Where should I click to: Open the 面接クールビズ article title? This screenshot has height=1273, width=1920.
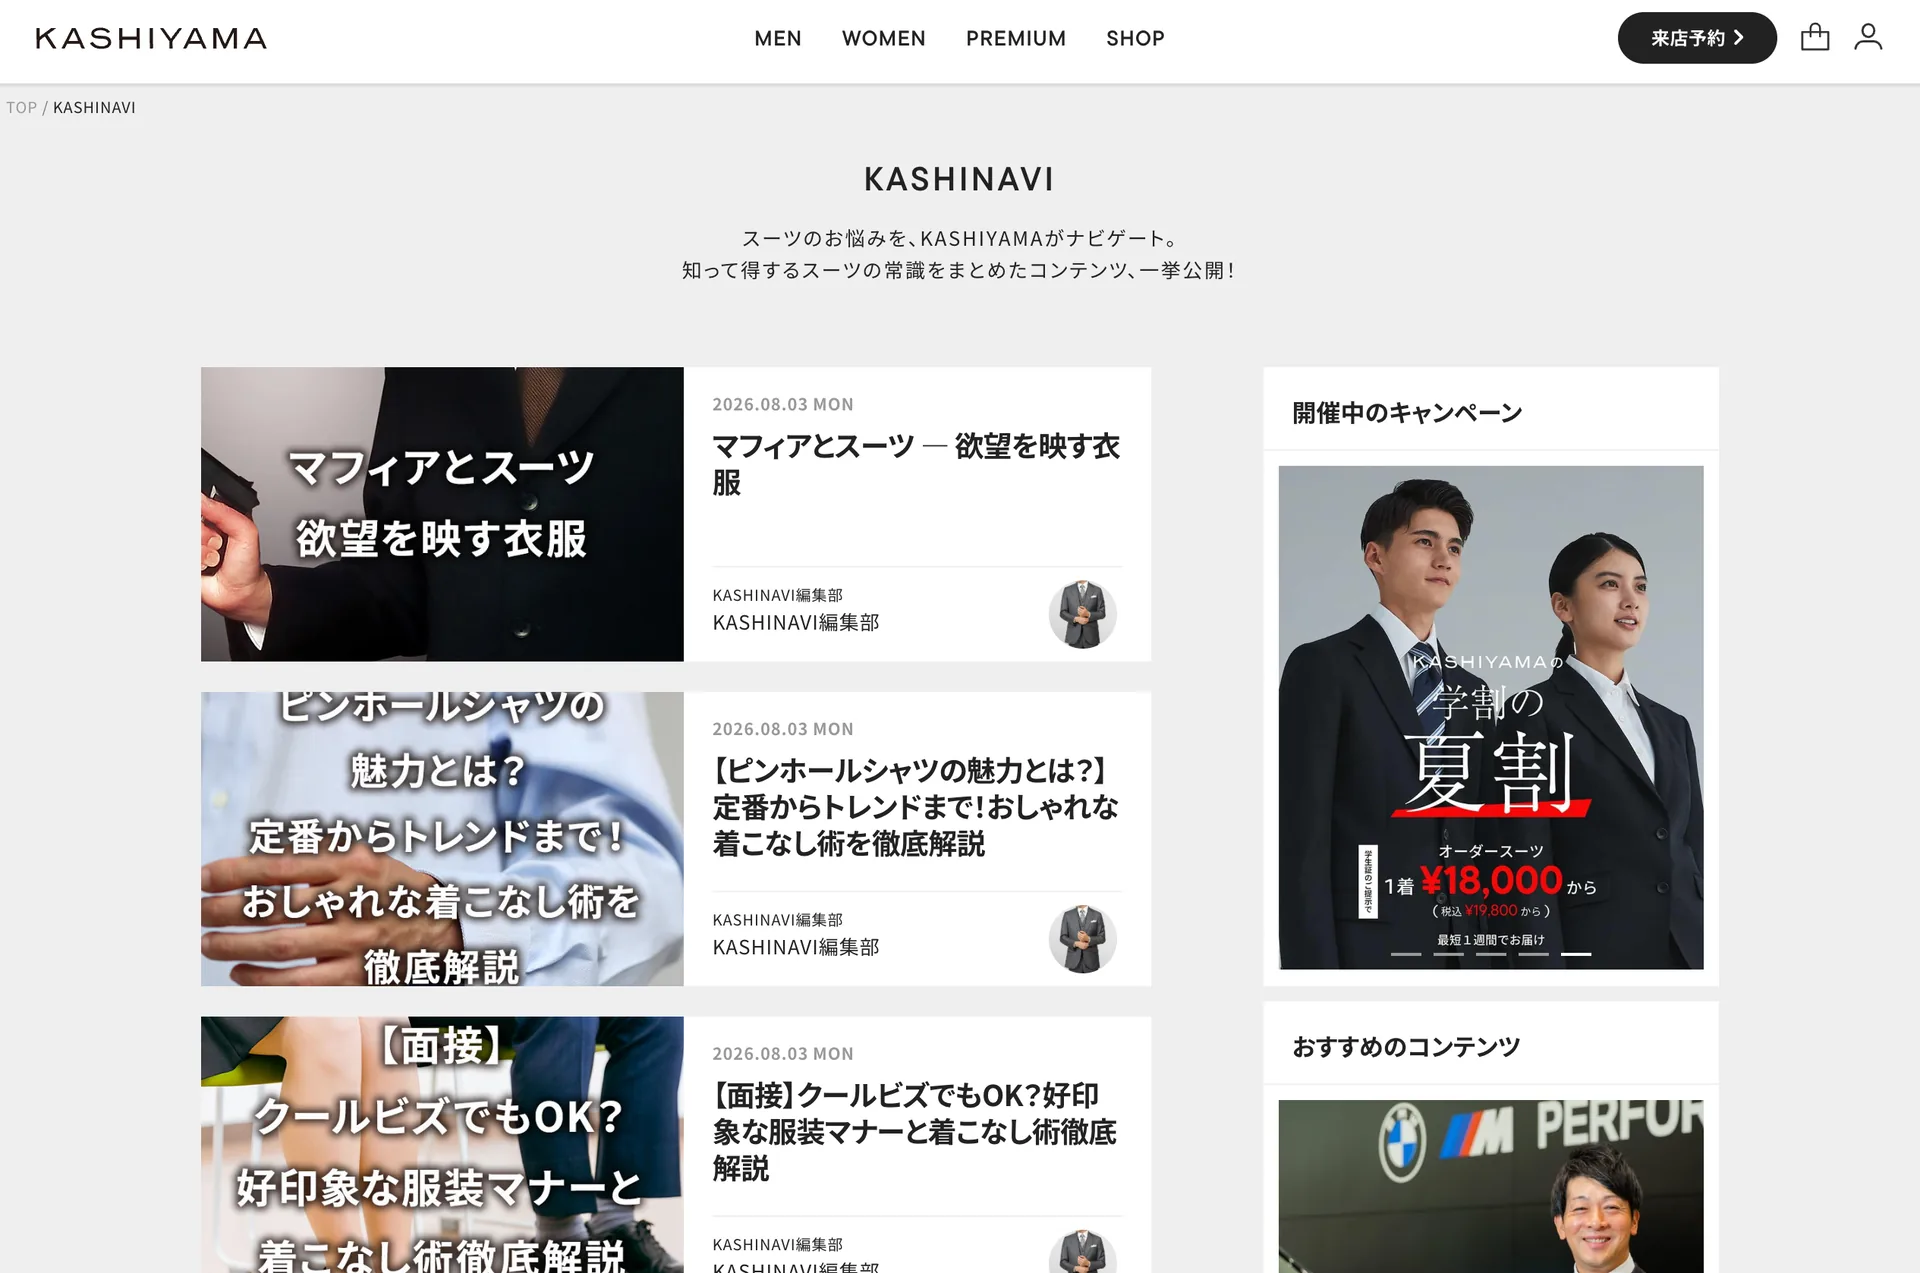916,1132
